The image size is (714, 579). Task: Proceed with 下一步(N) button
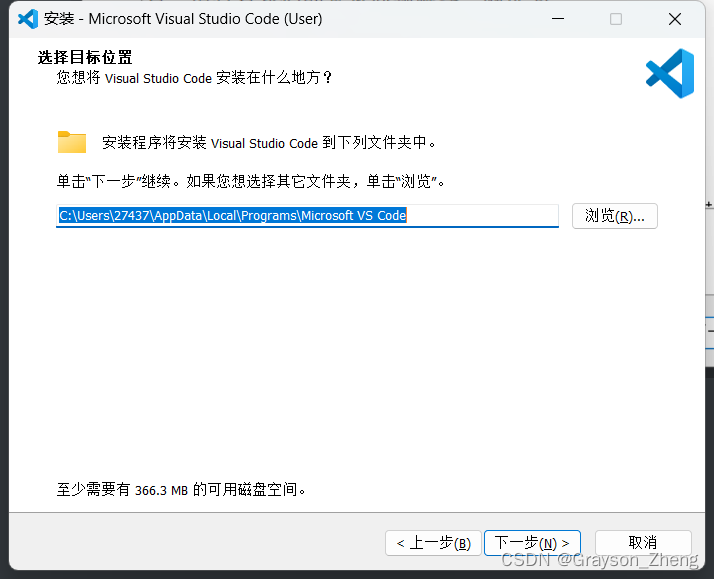532,543
